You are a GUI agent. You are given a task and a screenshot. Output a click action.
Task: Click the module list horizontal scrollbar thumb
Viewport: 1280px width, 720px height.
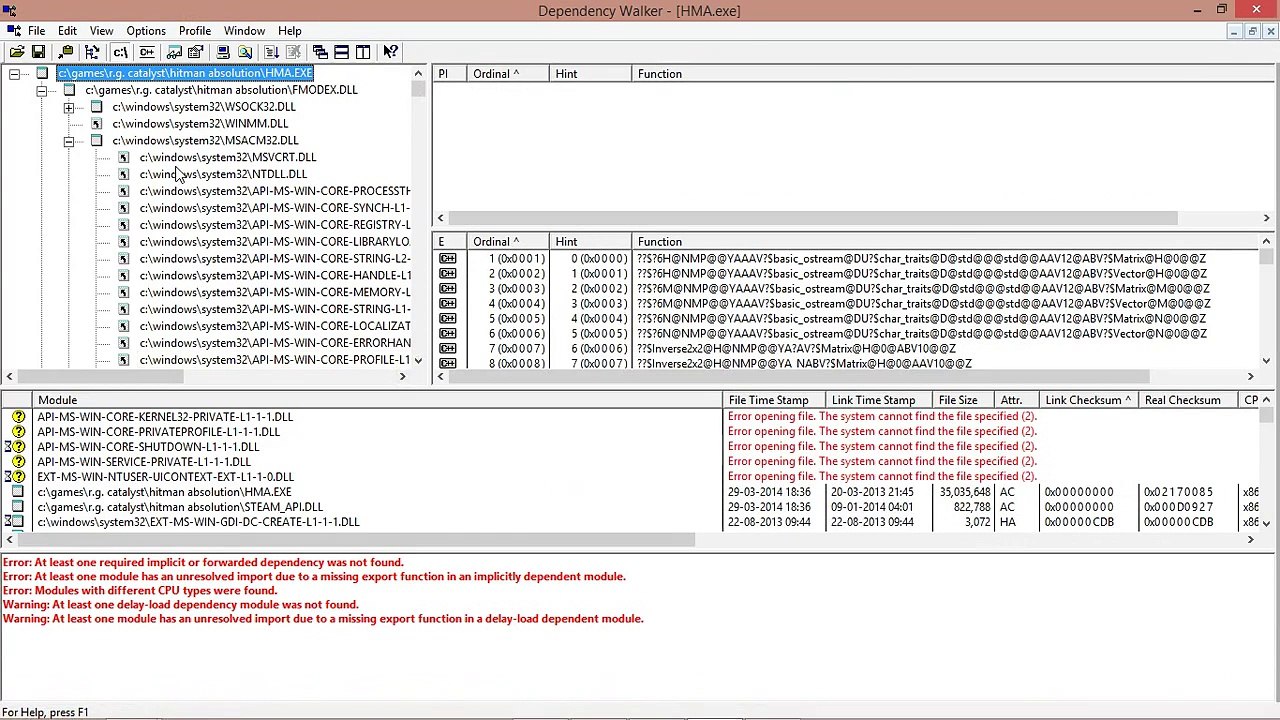(355, 540)
